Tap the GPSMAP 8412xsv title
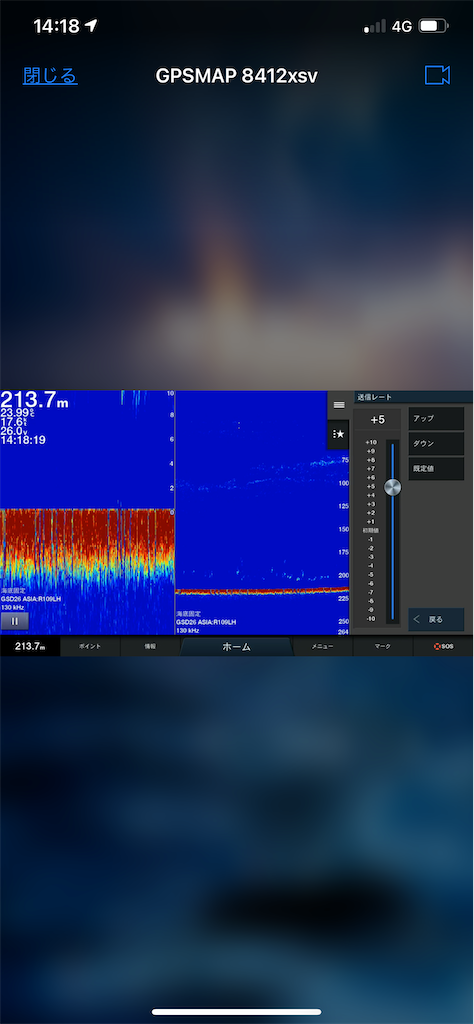This screenshot has width=474, height=1024. point(236,76)
